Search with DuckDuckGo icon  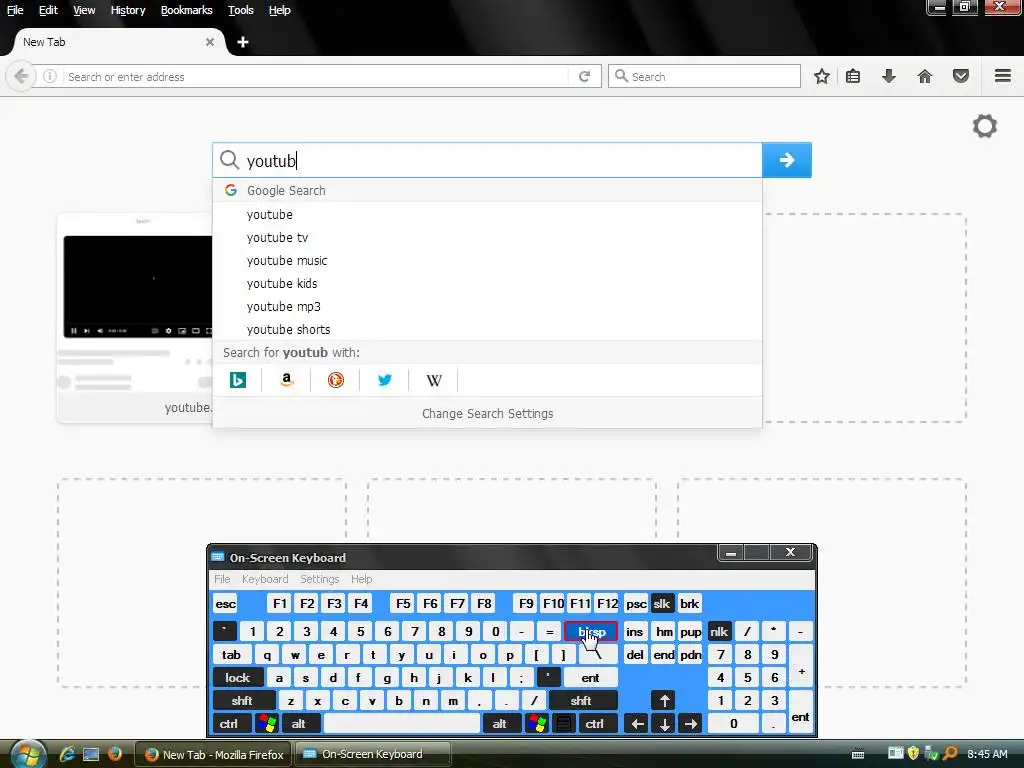[x=335, y=380]
